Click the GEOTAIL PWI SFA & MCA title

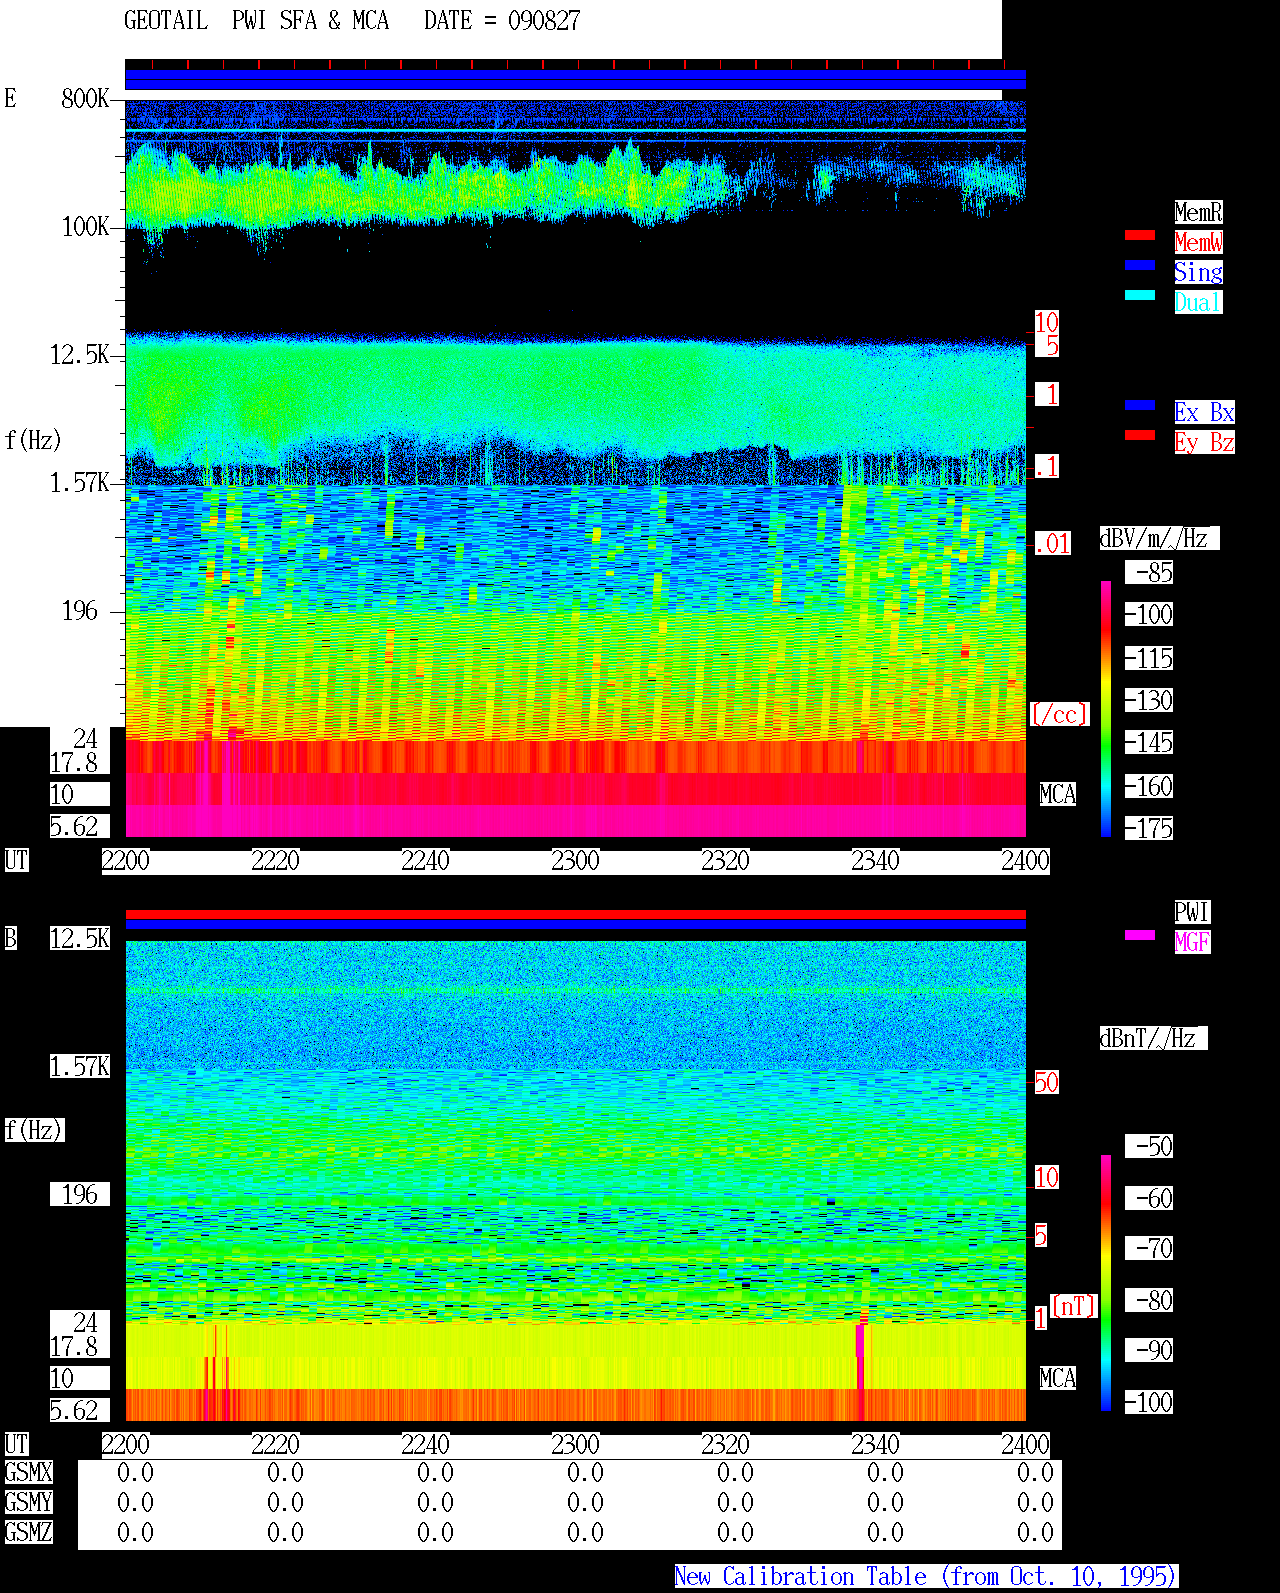(352, 21)
